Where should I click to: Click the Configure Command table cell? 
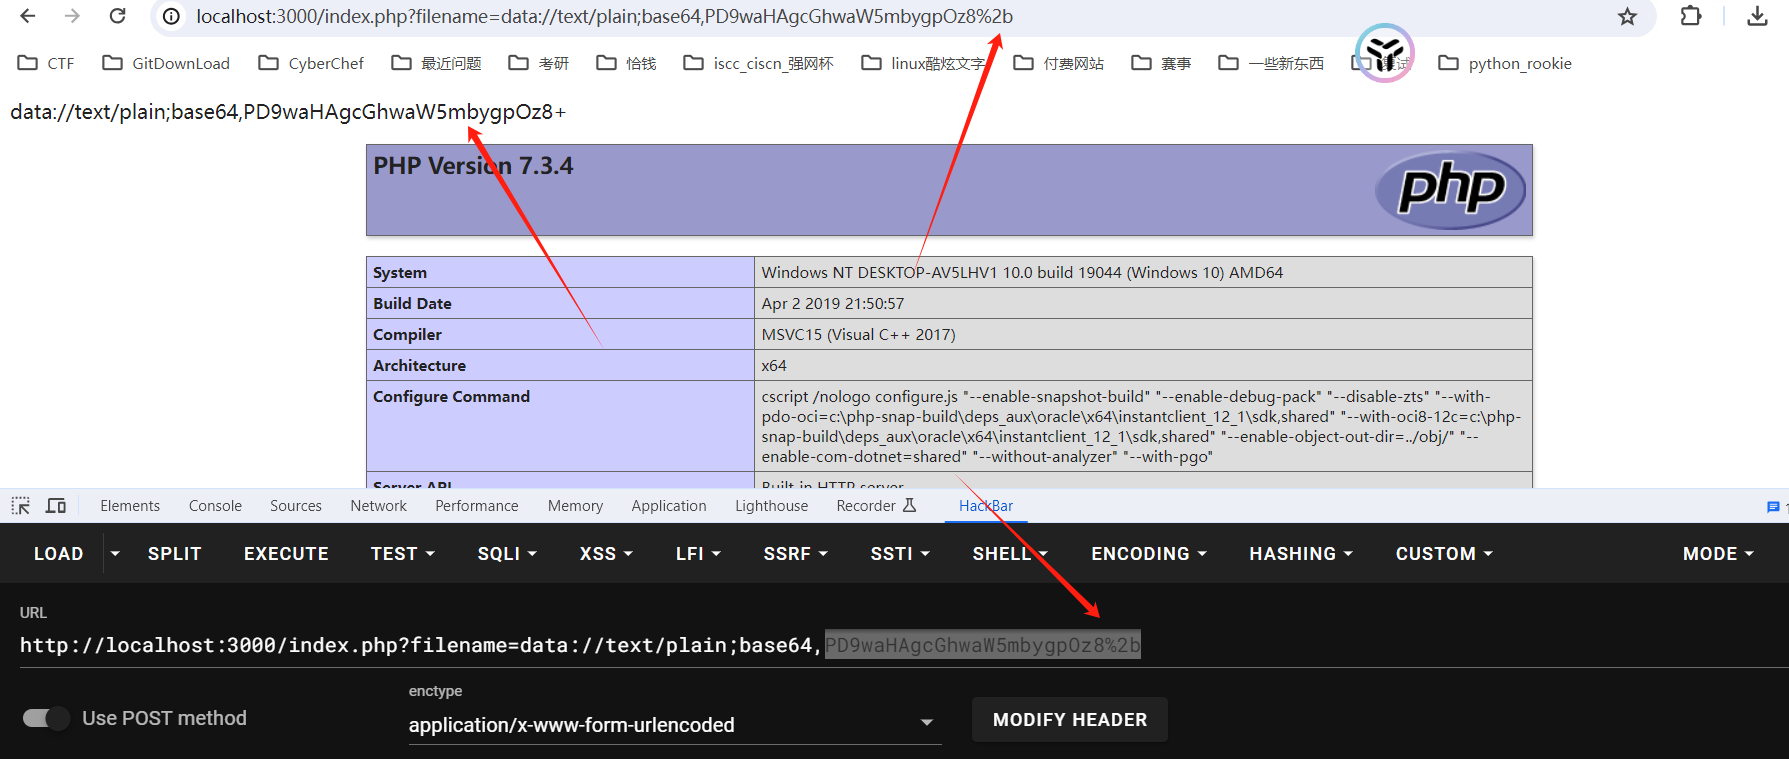tap(560, 426)
